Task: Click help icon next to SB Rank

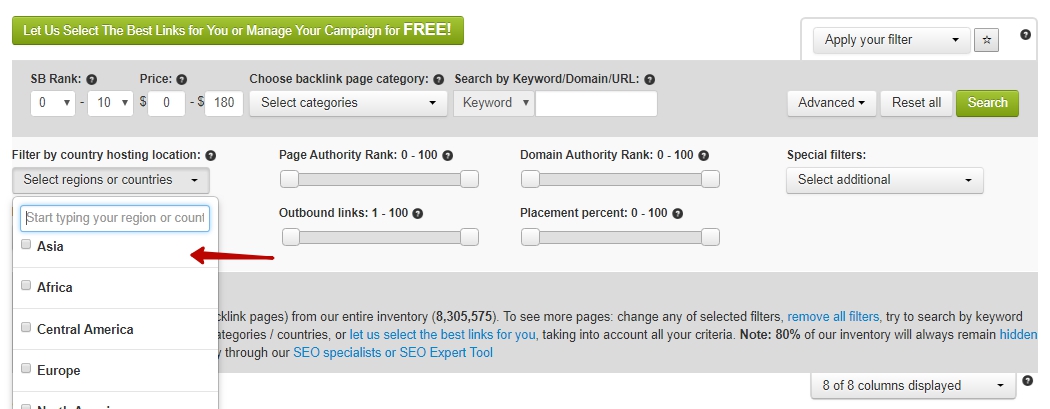Action: click(x=92, y=79)
